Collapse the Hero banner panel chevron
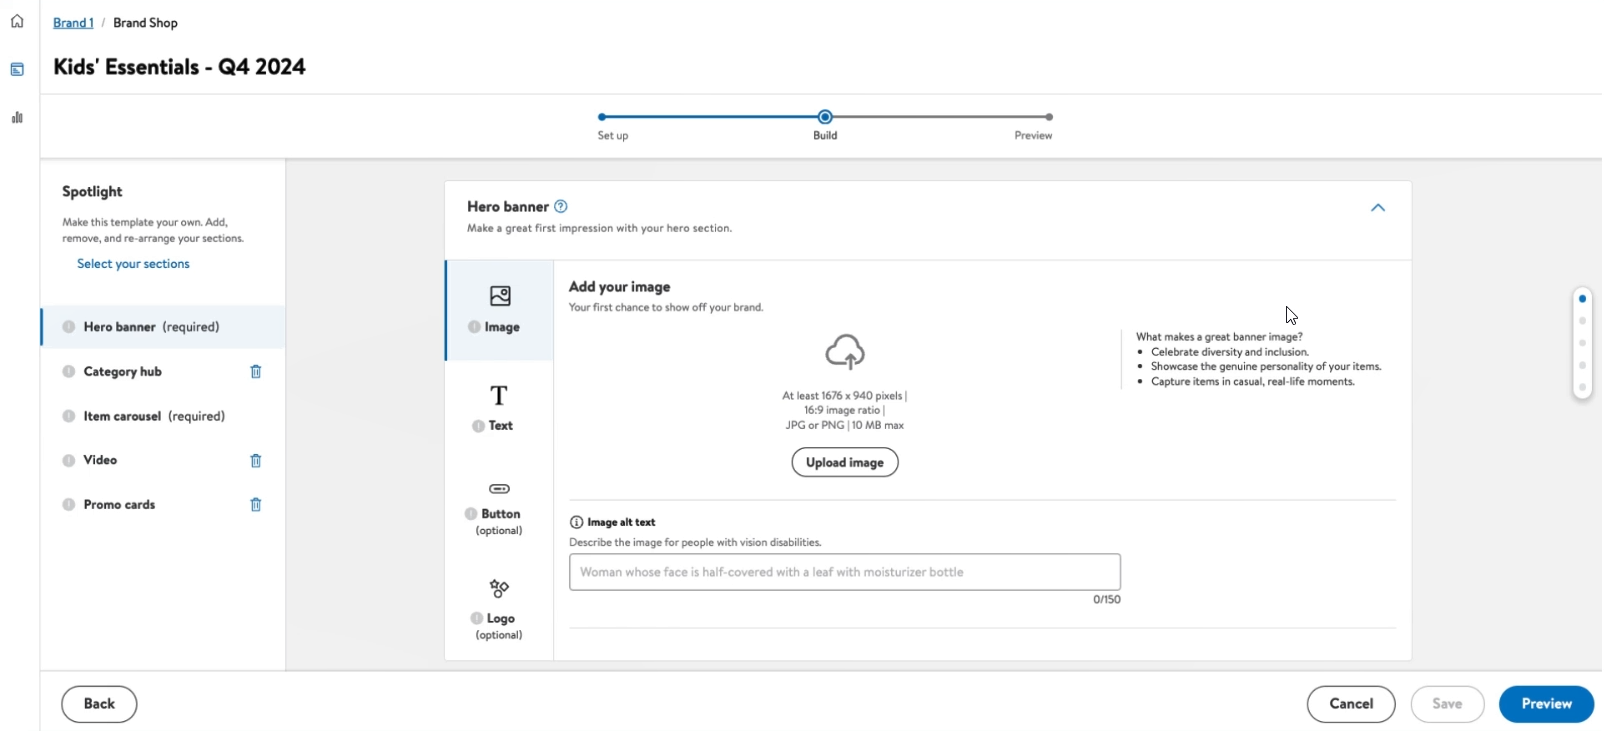 (x=1377, y=208)
